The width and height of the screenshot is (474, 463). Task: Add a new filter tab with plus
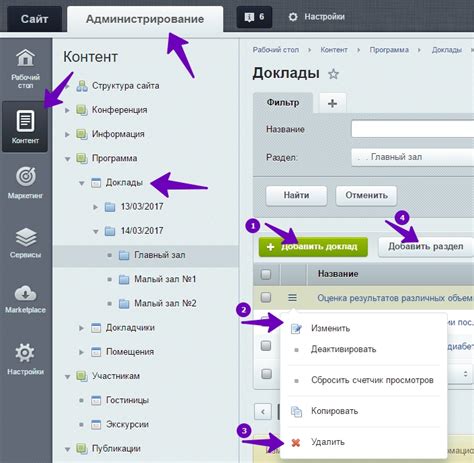pos(332,103)
